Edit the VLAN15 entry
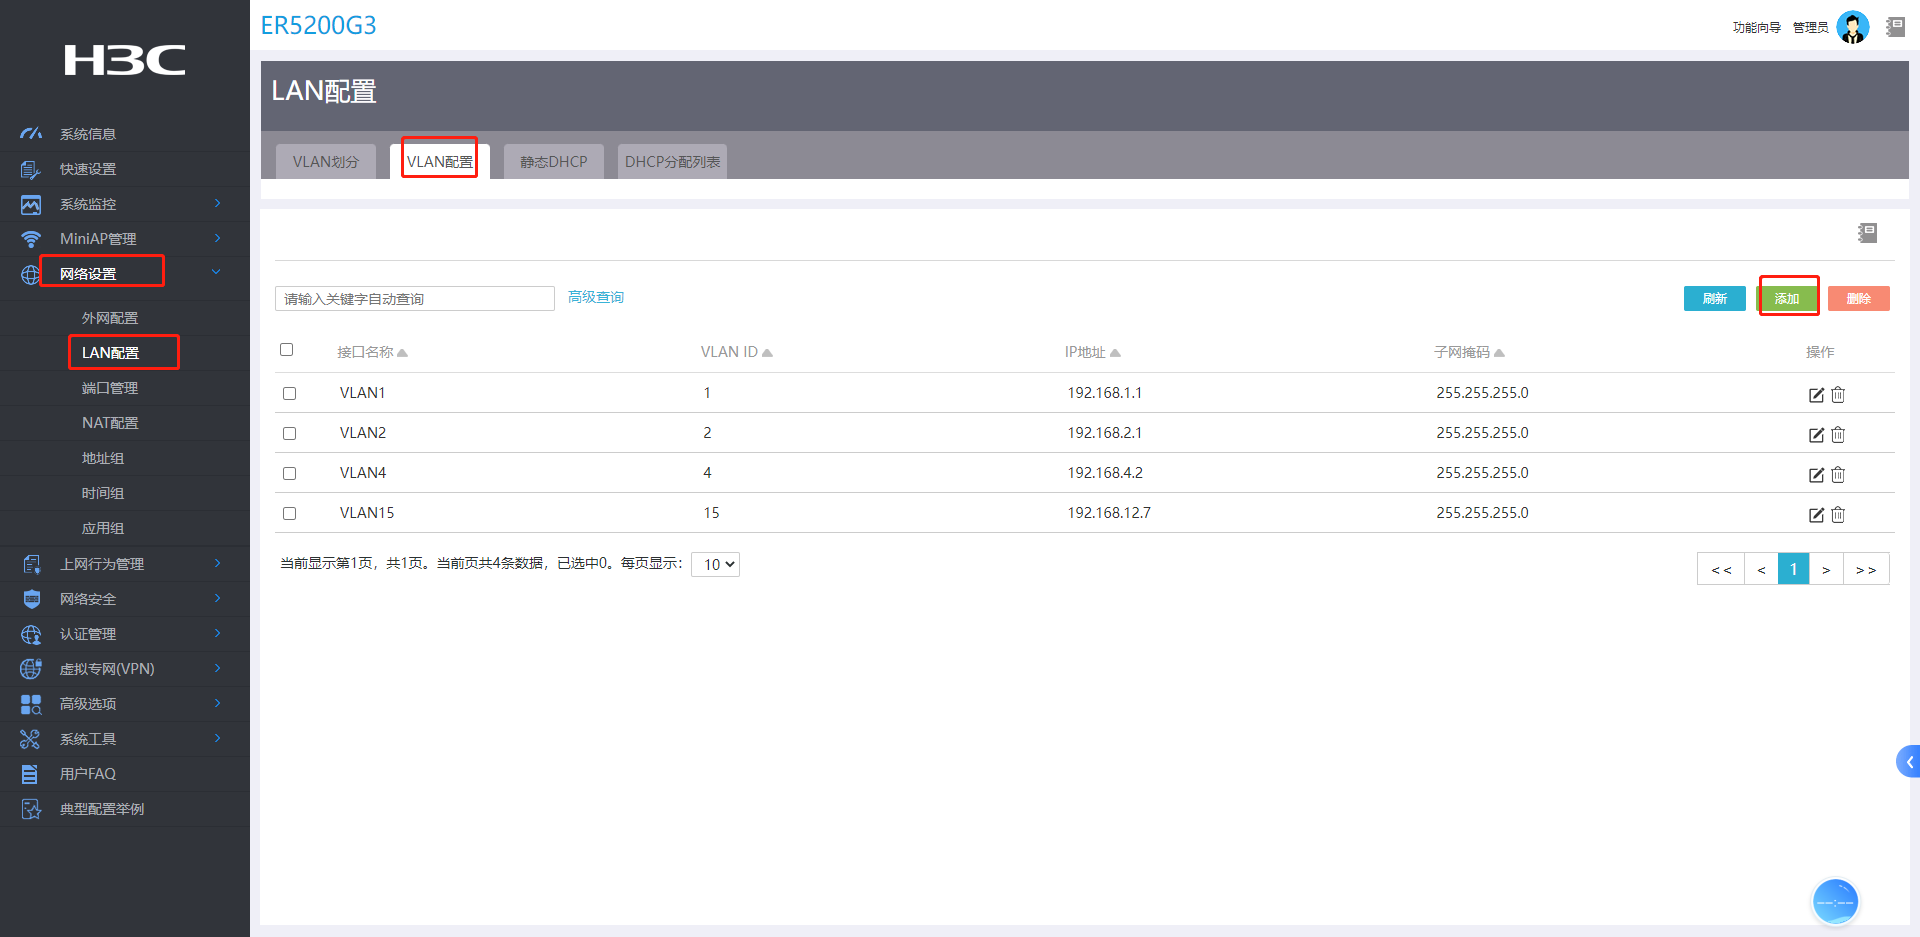 tap(1816, 514)
